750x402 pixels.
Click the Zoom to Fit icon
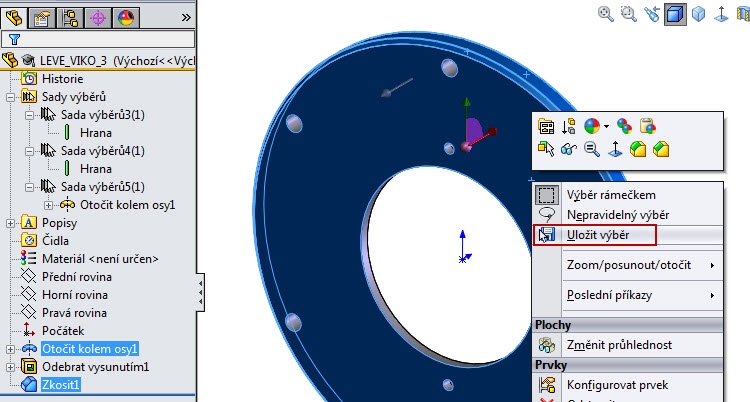pyautogui.click(x=605, y=14)
